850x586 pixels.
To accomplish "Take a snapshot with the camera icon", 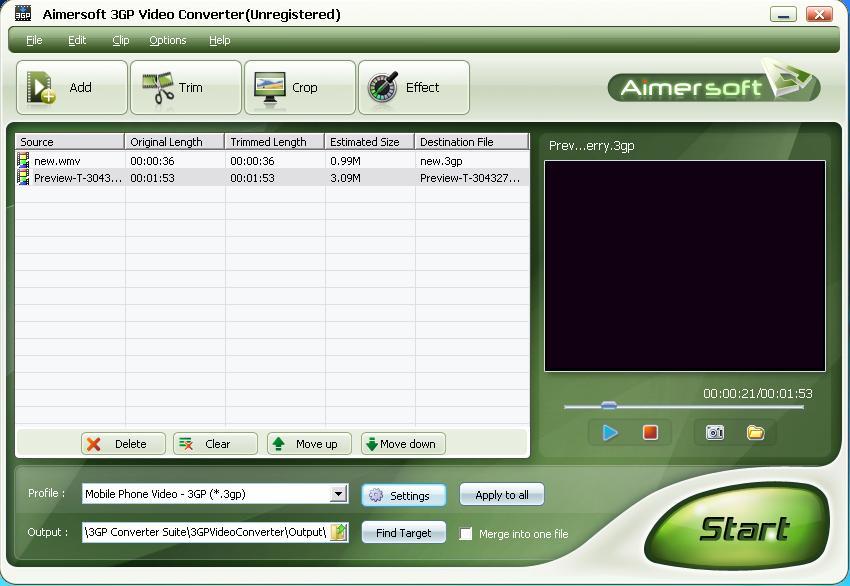I will 714,432.
